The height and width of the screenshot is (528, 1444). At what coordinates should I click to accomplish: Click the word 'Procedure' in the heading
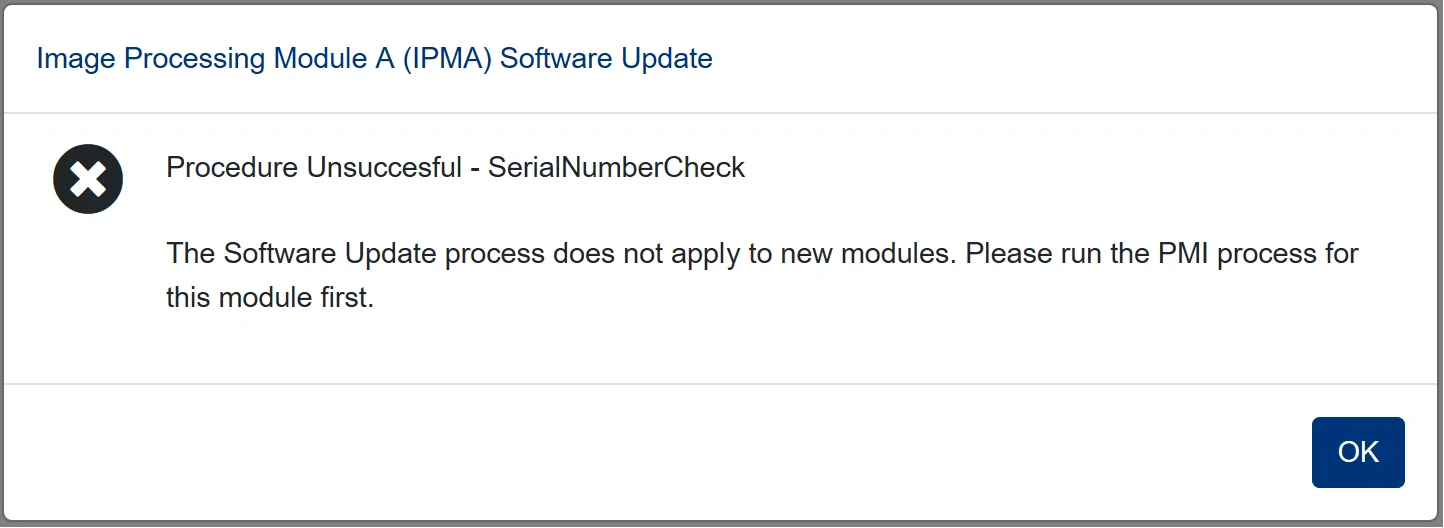232,167
